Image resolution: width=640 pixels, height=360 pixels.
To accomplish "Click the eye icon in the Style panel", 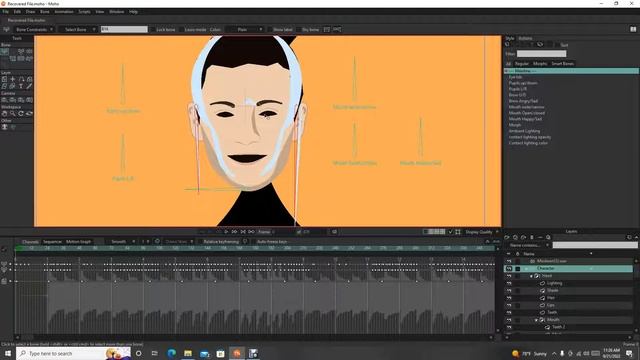I will [540, 44].
